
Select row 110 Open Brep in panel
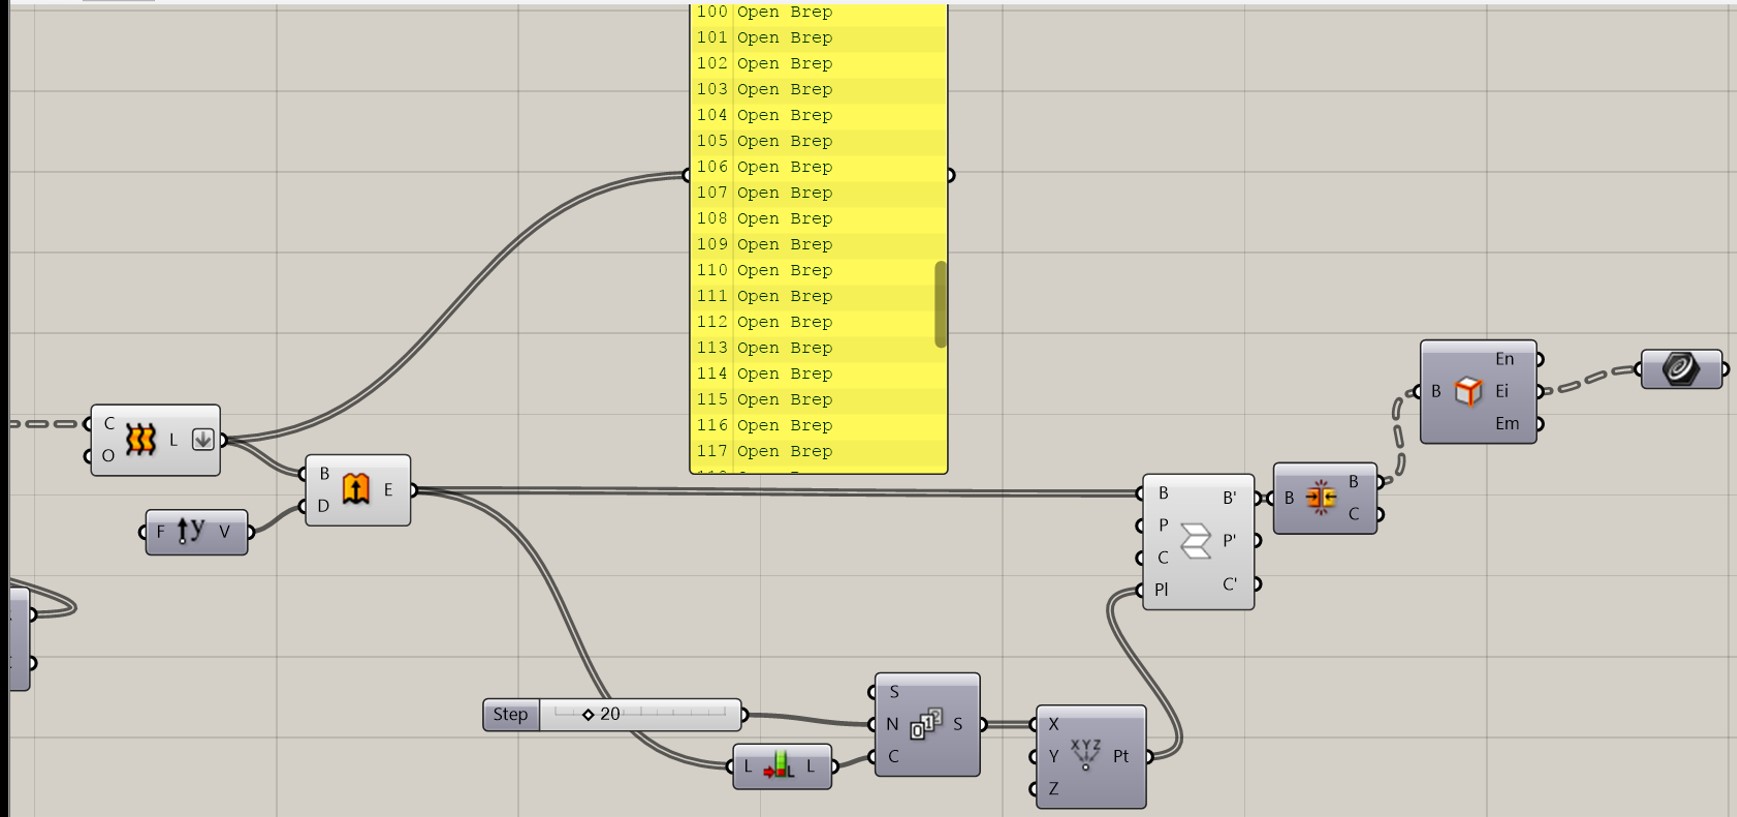click(784, 270)
